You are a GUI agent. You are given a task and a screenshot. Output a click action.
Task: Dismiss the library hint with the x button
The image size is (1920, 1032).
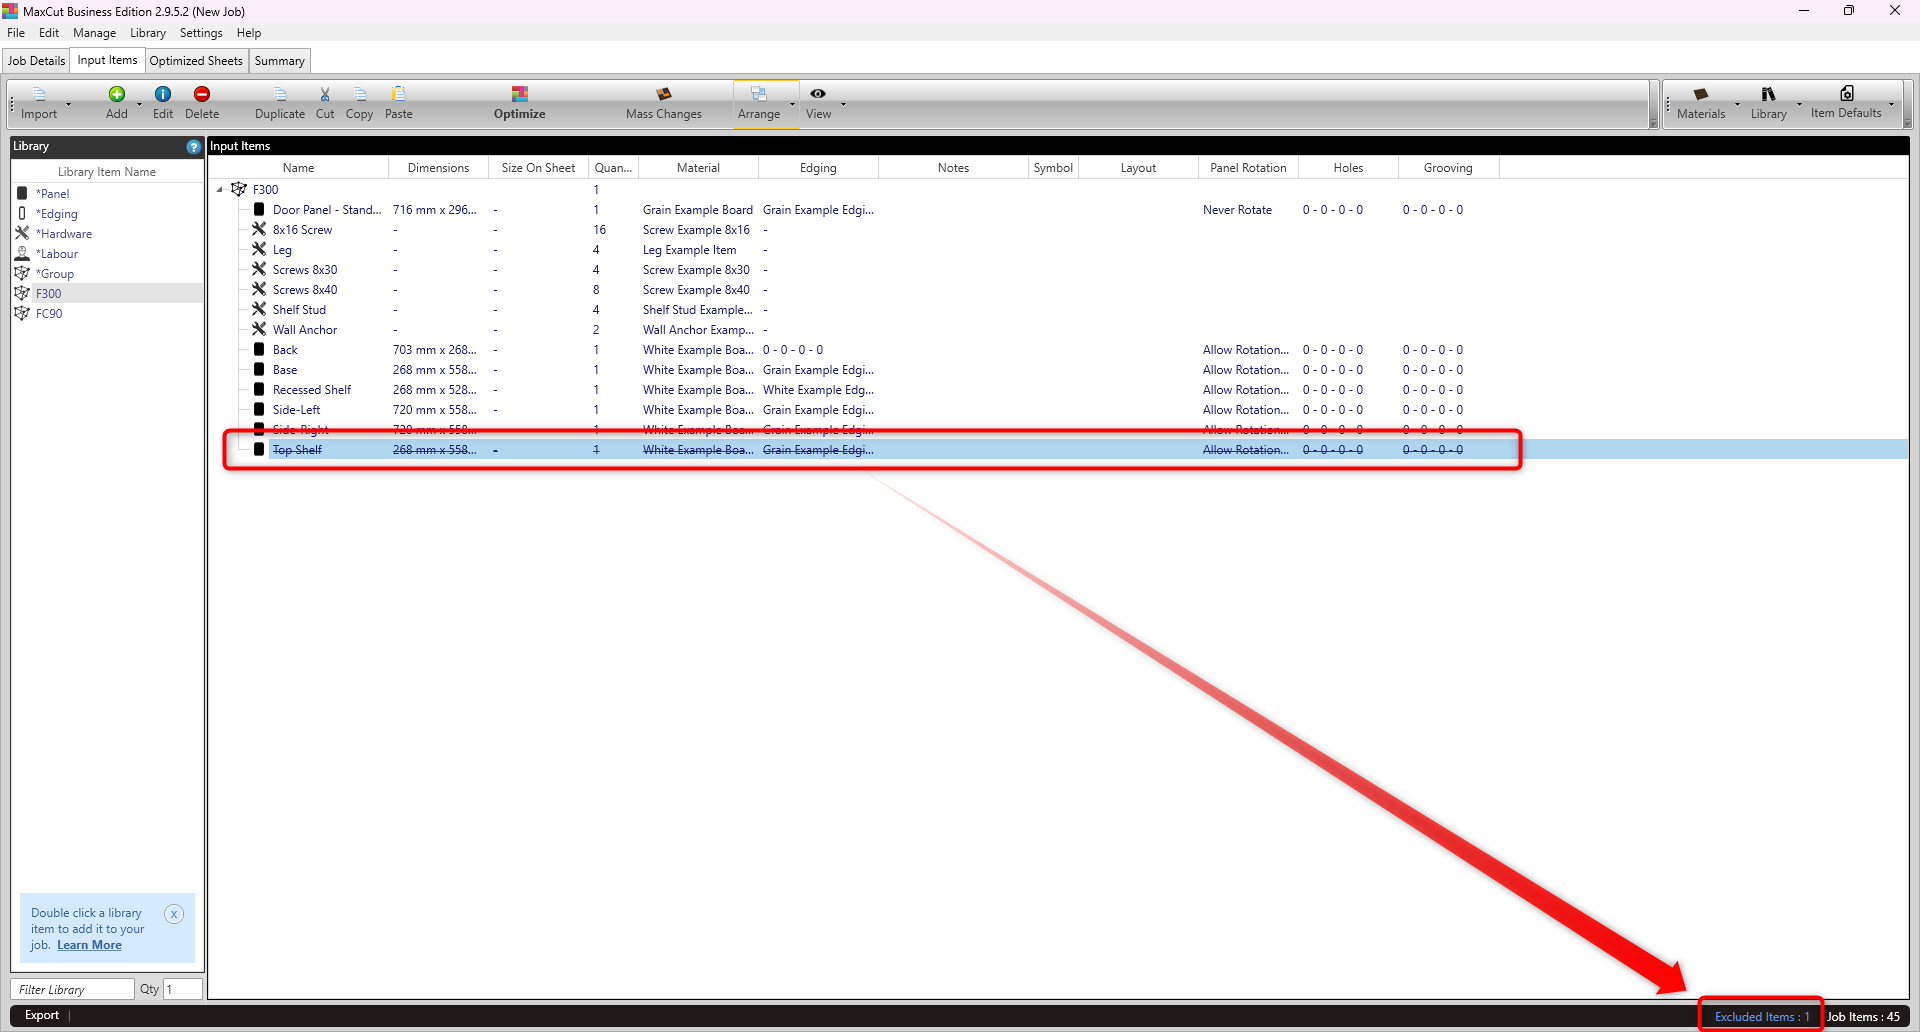(174, 914)
